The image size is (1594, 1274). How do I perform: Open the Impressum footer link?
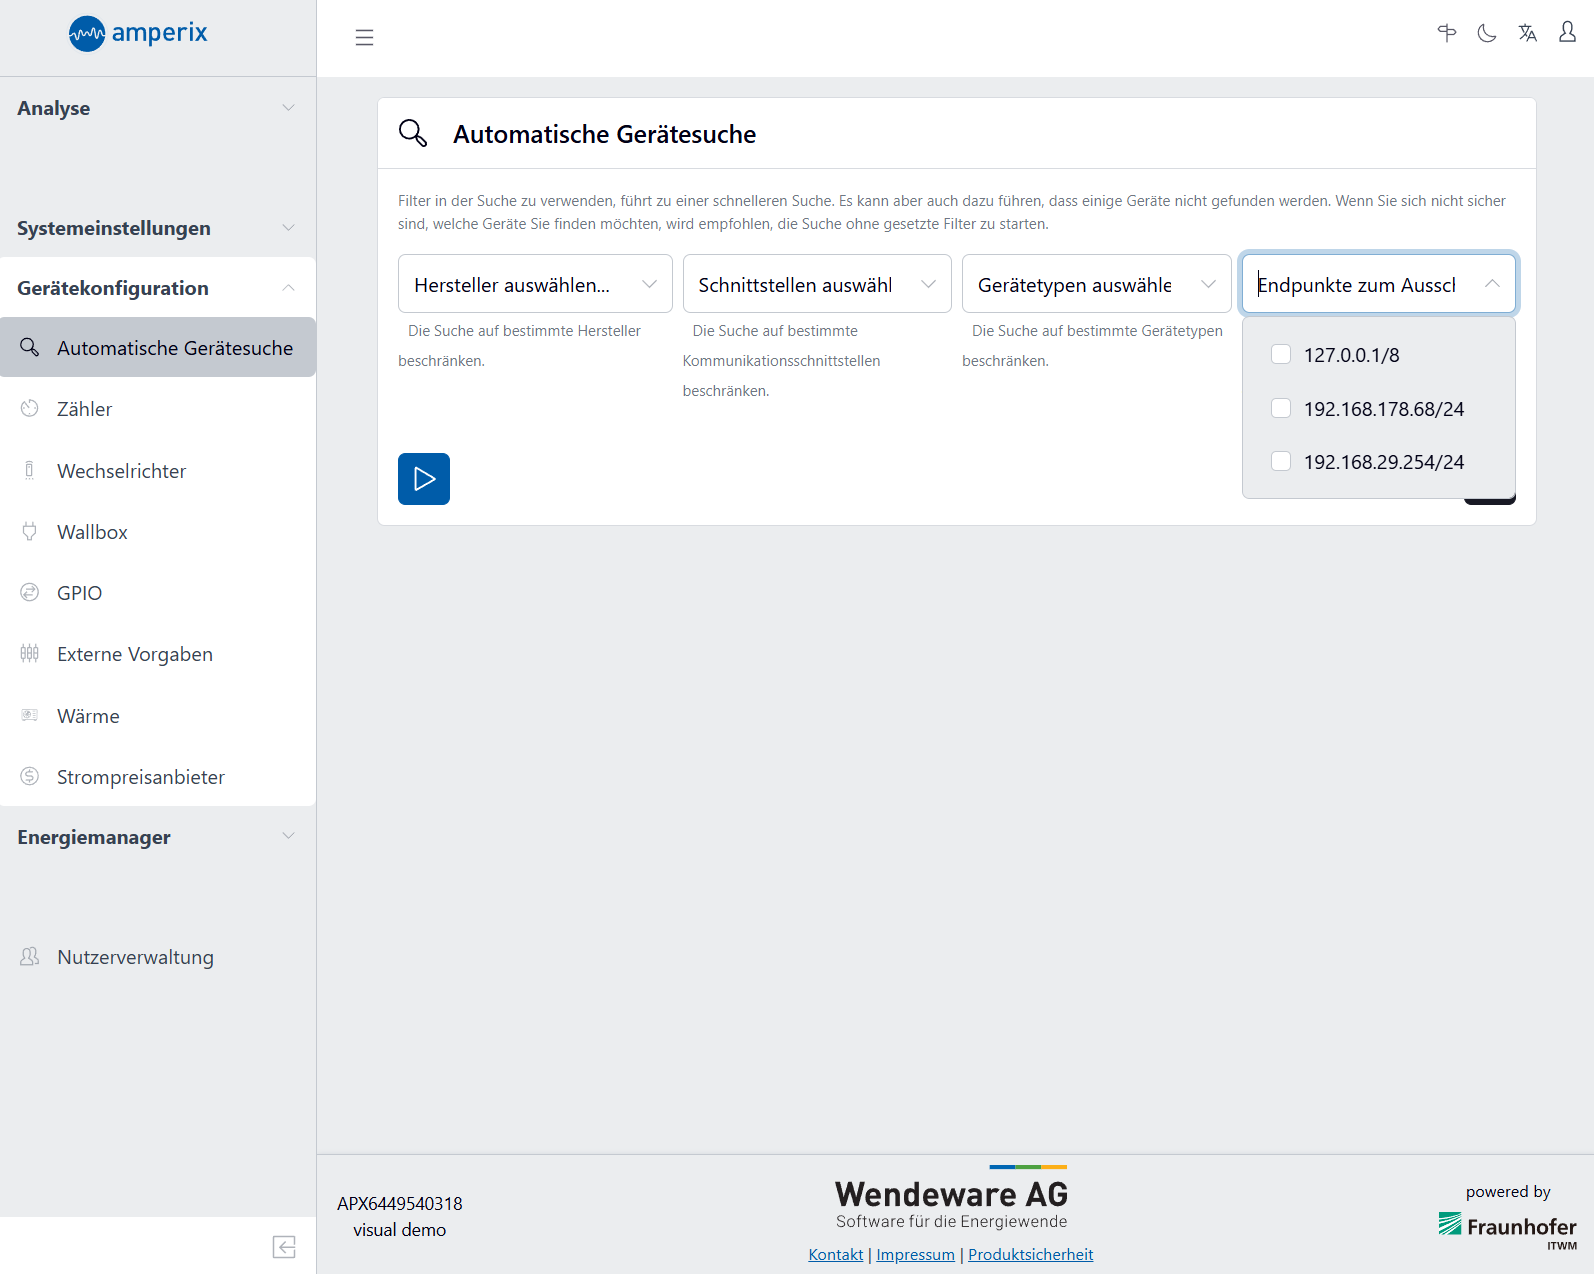click(915, 1254)
